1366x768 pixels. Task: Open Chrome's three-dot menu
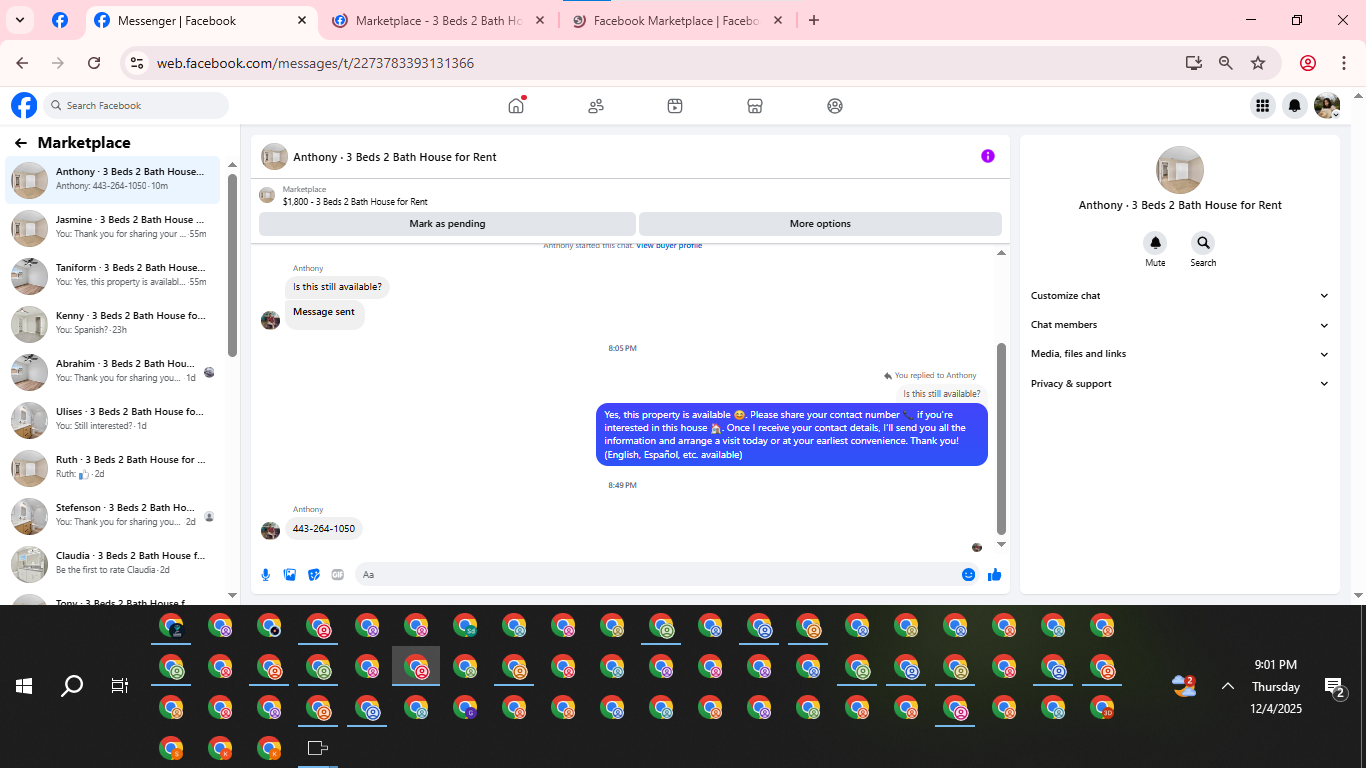(x=1344, y=63)
